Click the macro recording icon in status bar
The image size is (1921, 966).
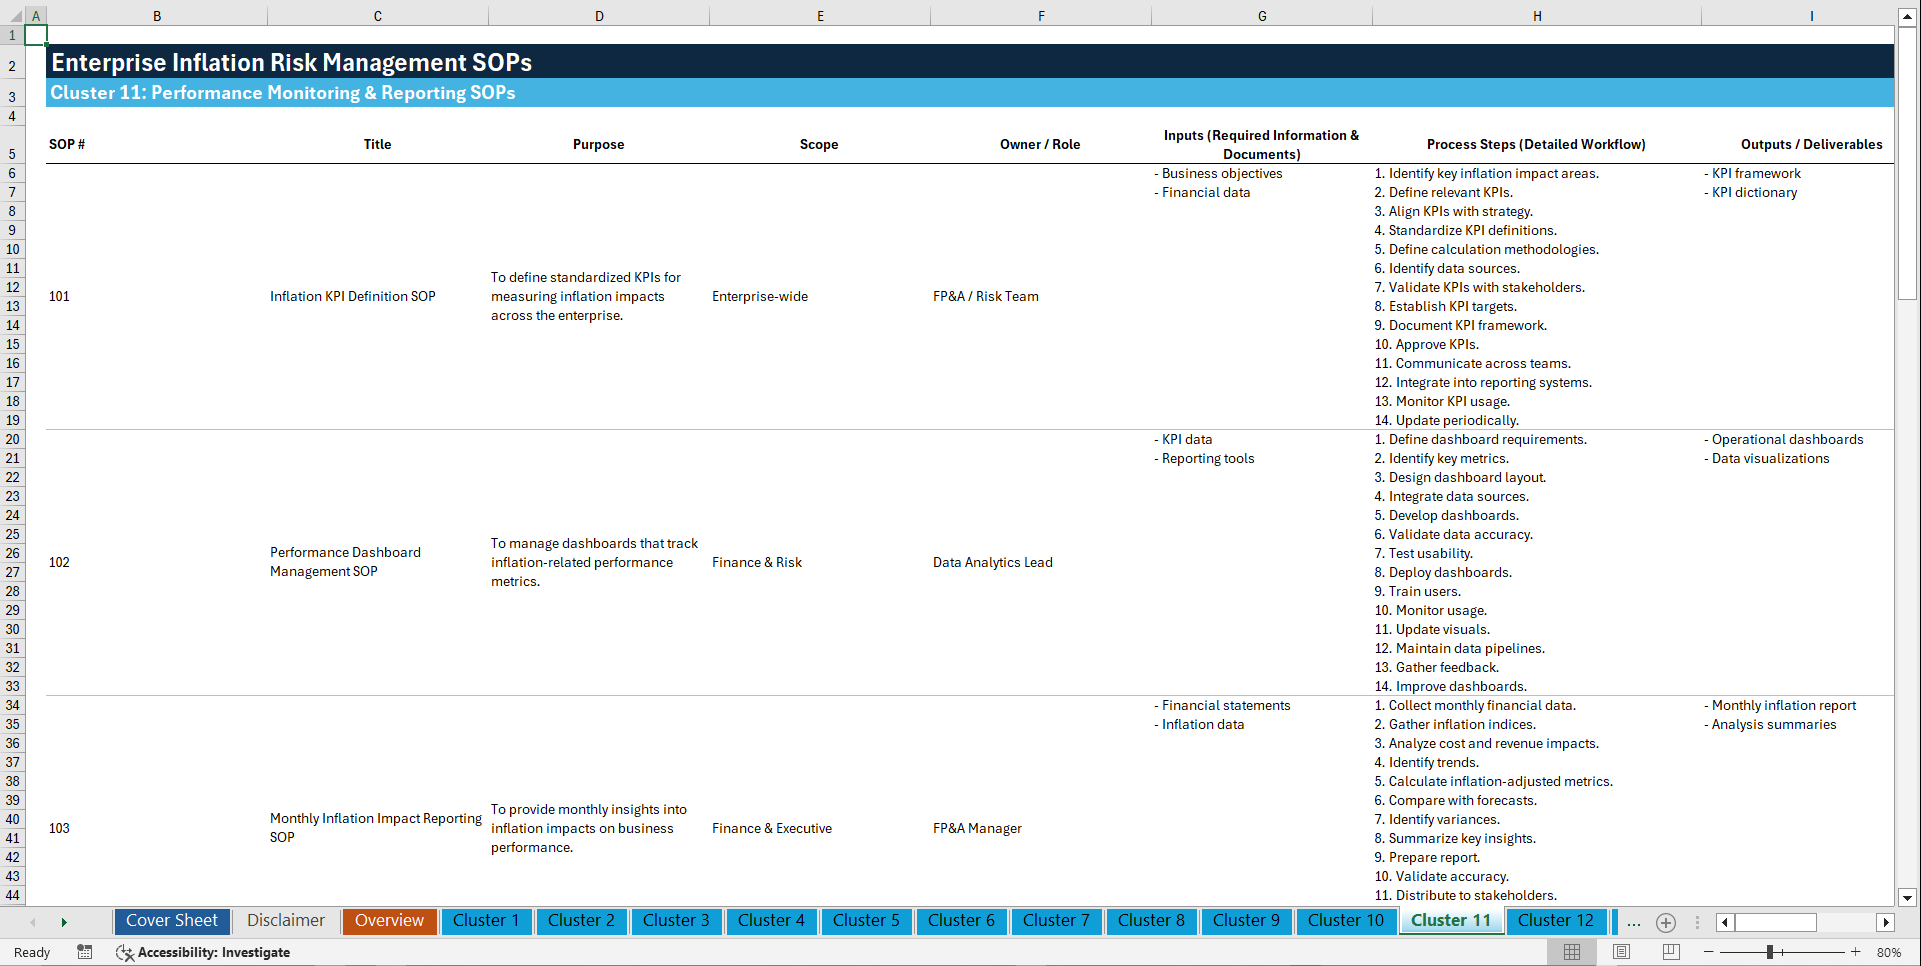point(85,952)
